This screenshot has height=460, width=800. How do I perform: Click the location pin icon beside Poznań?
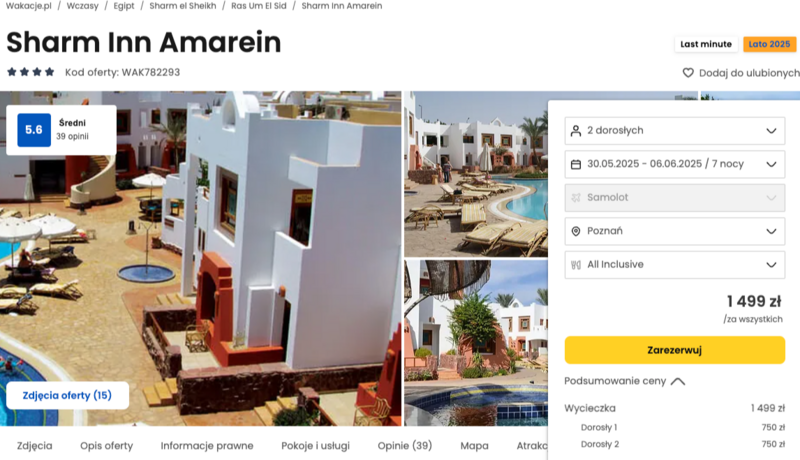pyautogui.click(x=576, y=231)
